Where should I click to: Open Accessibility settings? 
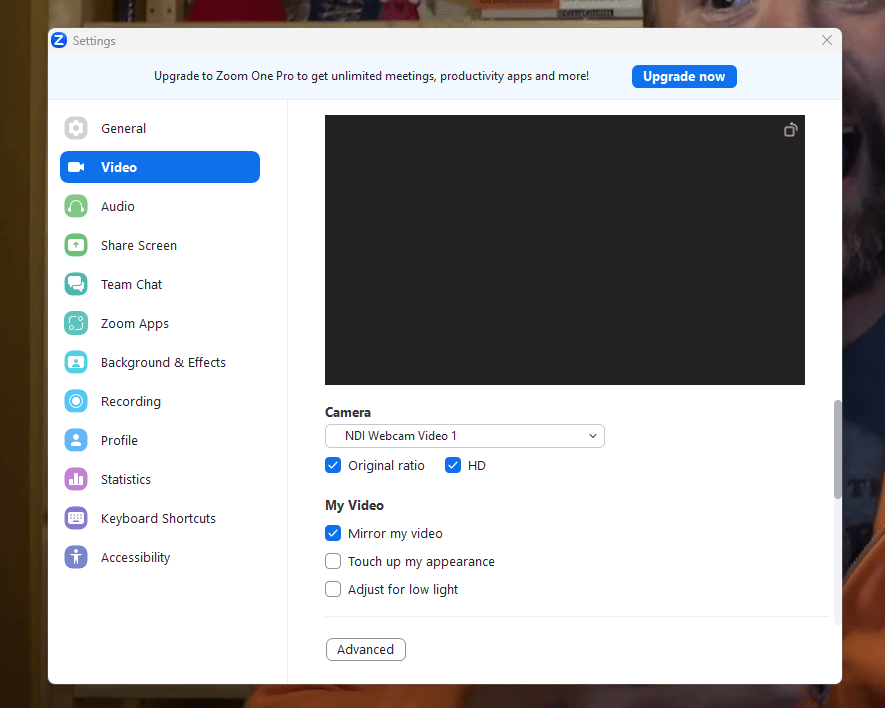[x=160, y=557]
